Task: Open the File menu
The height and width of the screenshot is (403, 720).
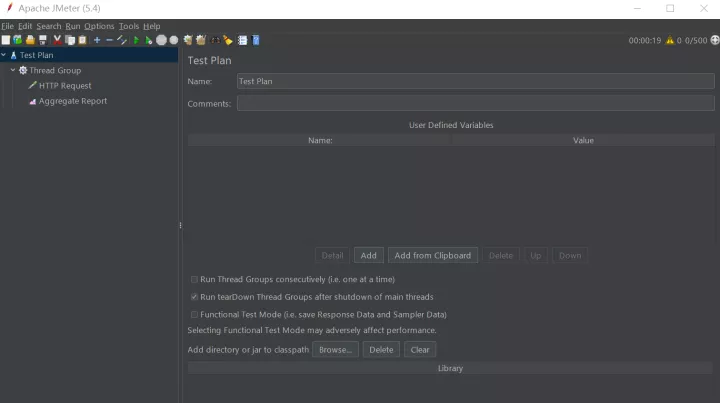Action: (x=7, y=26)
